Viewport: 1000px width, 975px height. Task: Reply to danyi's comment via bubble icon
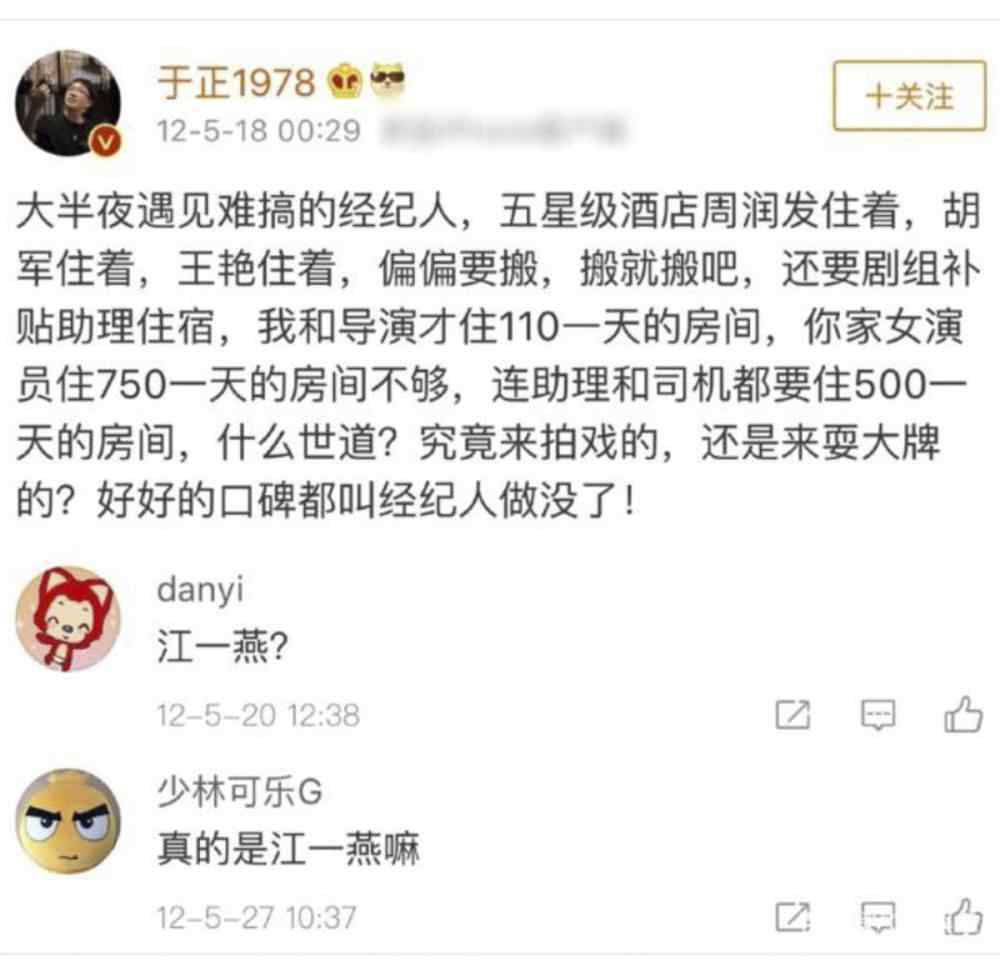click(x=878, y=715)
